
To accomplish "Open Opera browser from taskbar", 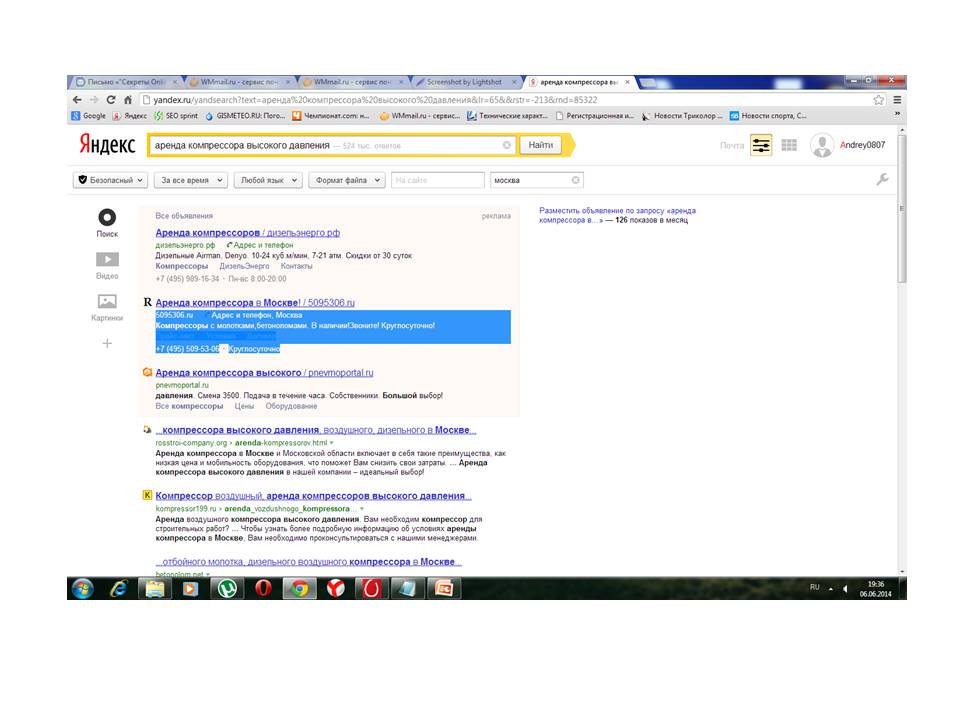I will click(x=263, y=588).
